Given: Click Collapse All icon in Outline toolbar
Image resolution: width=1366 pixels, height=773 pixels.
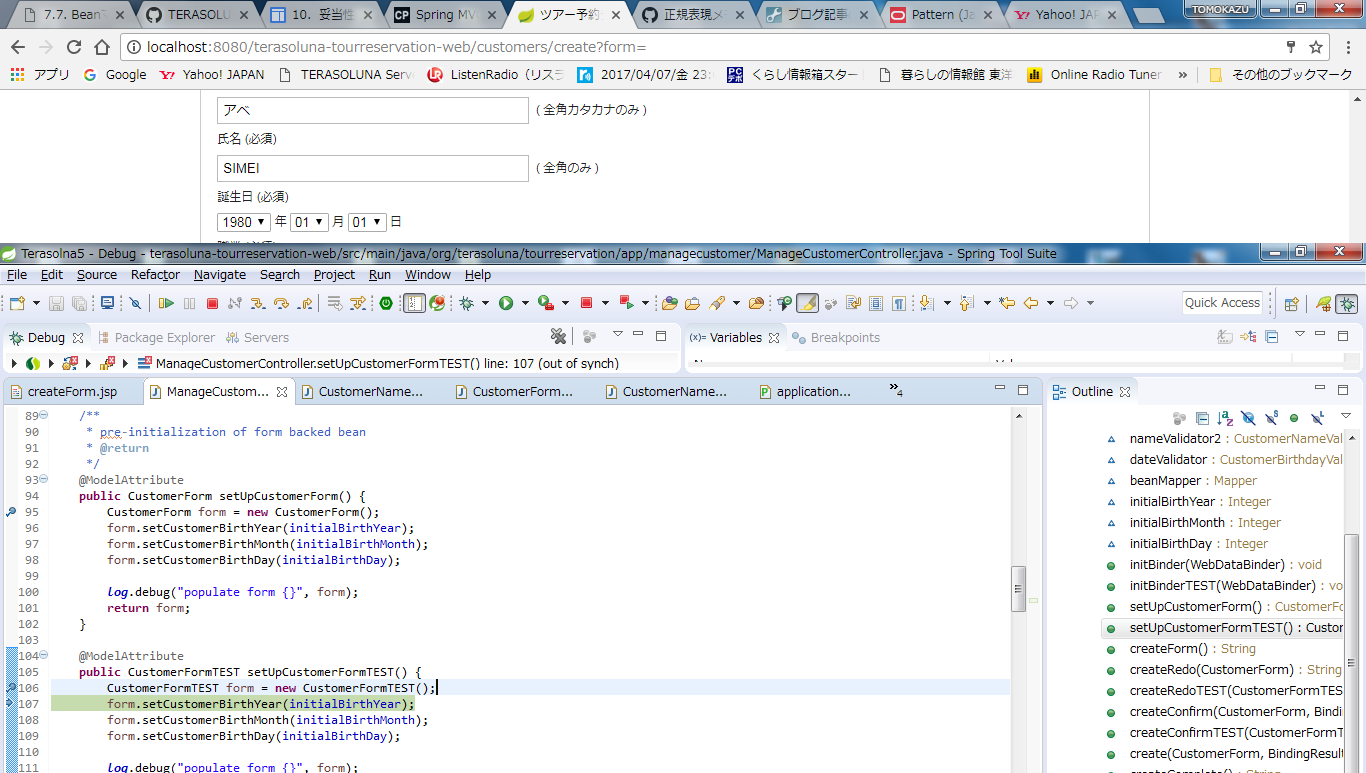Looking at the screenshot, I should click(1202, 418).
